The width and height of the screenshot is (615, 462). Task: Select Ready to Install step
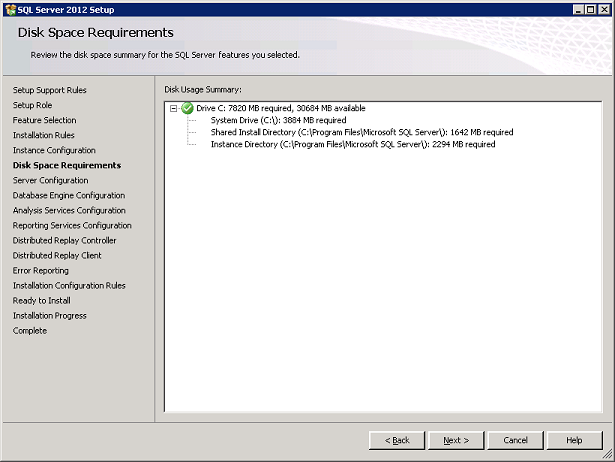coord(42,301)
